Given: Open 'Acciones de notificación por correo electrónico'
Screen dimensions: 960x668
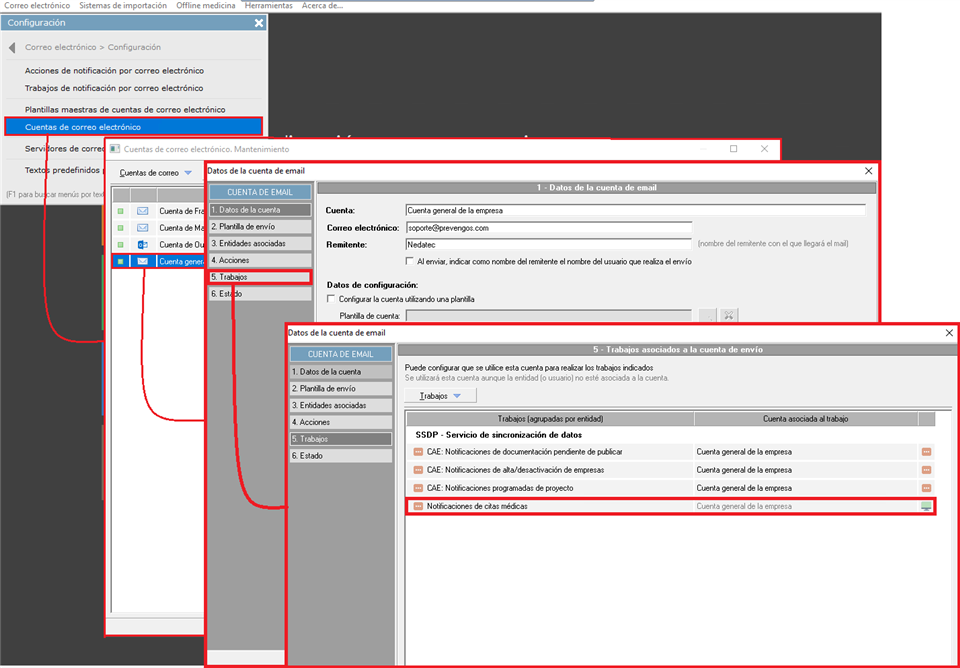Looking at the screenshot, I should 114,71.
